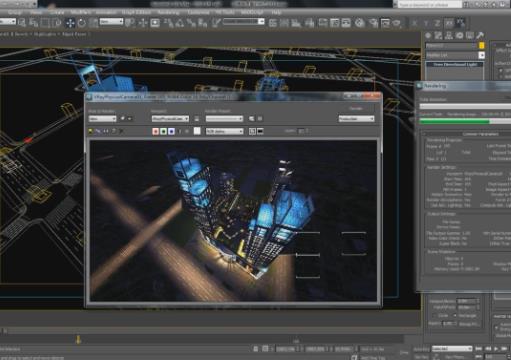The height and width of the screenshot is (360, 511).
Task: Toggle the blue channel in render window
Action: 171,131
